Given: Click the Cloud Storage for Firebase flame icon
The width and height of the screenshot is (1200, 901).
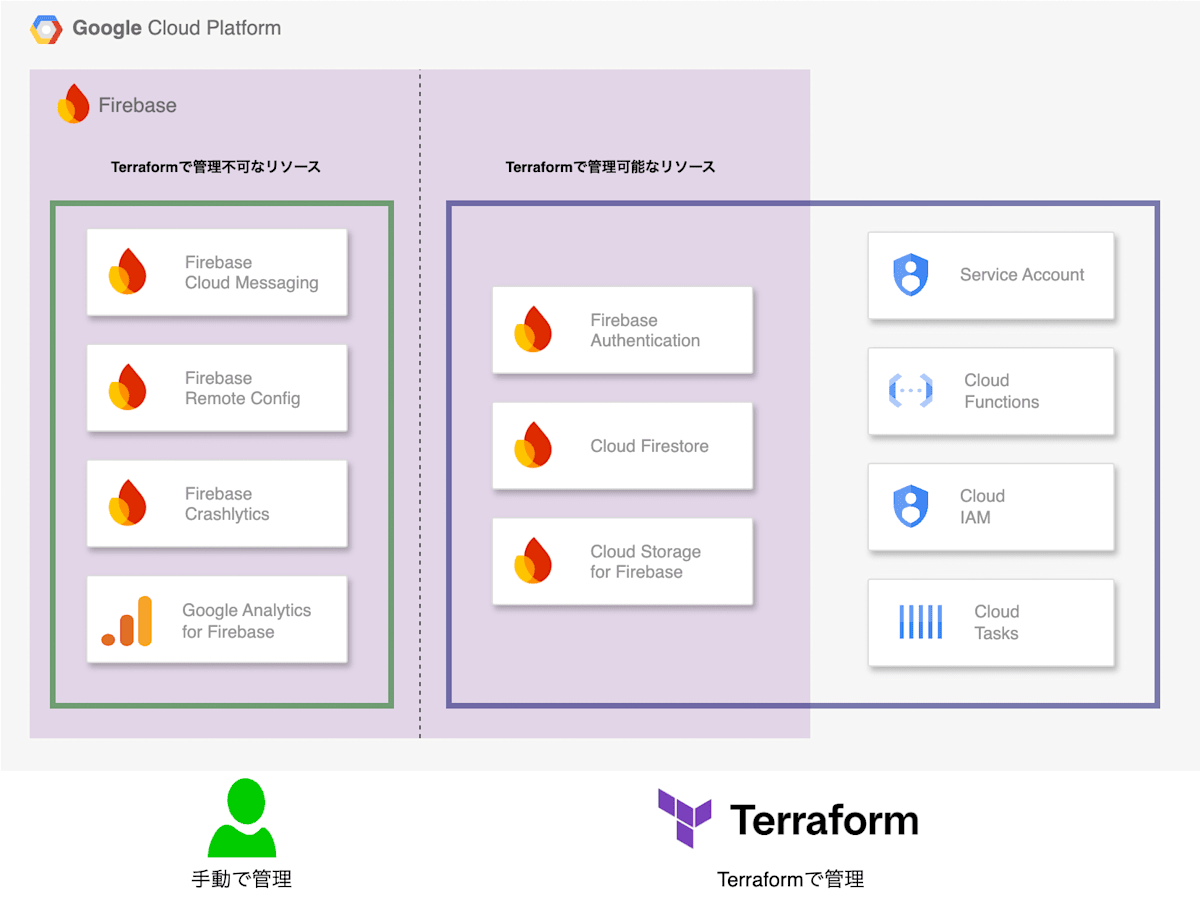Looking at the screenshot, I should [x=533, y=561].
